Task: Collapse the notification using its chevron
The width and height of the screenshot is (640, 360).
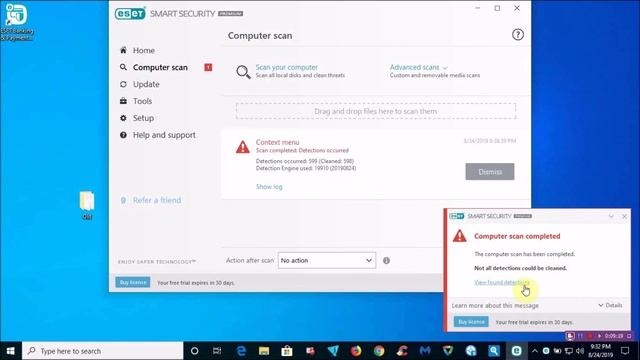Action: pyautogui.click(x=611, y=216)
